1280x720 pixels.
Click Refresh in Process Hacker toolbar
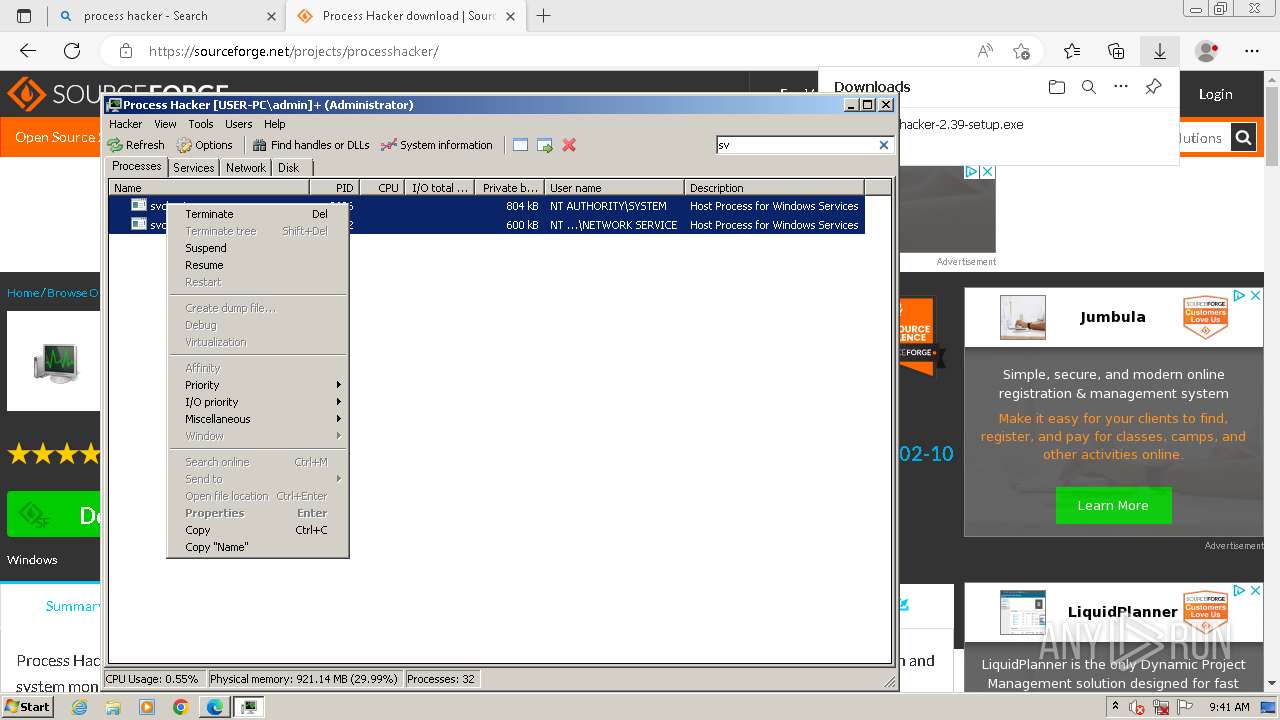137,145
